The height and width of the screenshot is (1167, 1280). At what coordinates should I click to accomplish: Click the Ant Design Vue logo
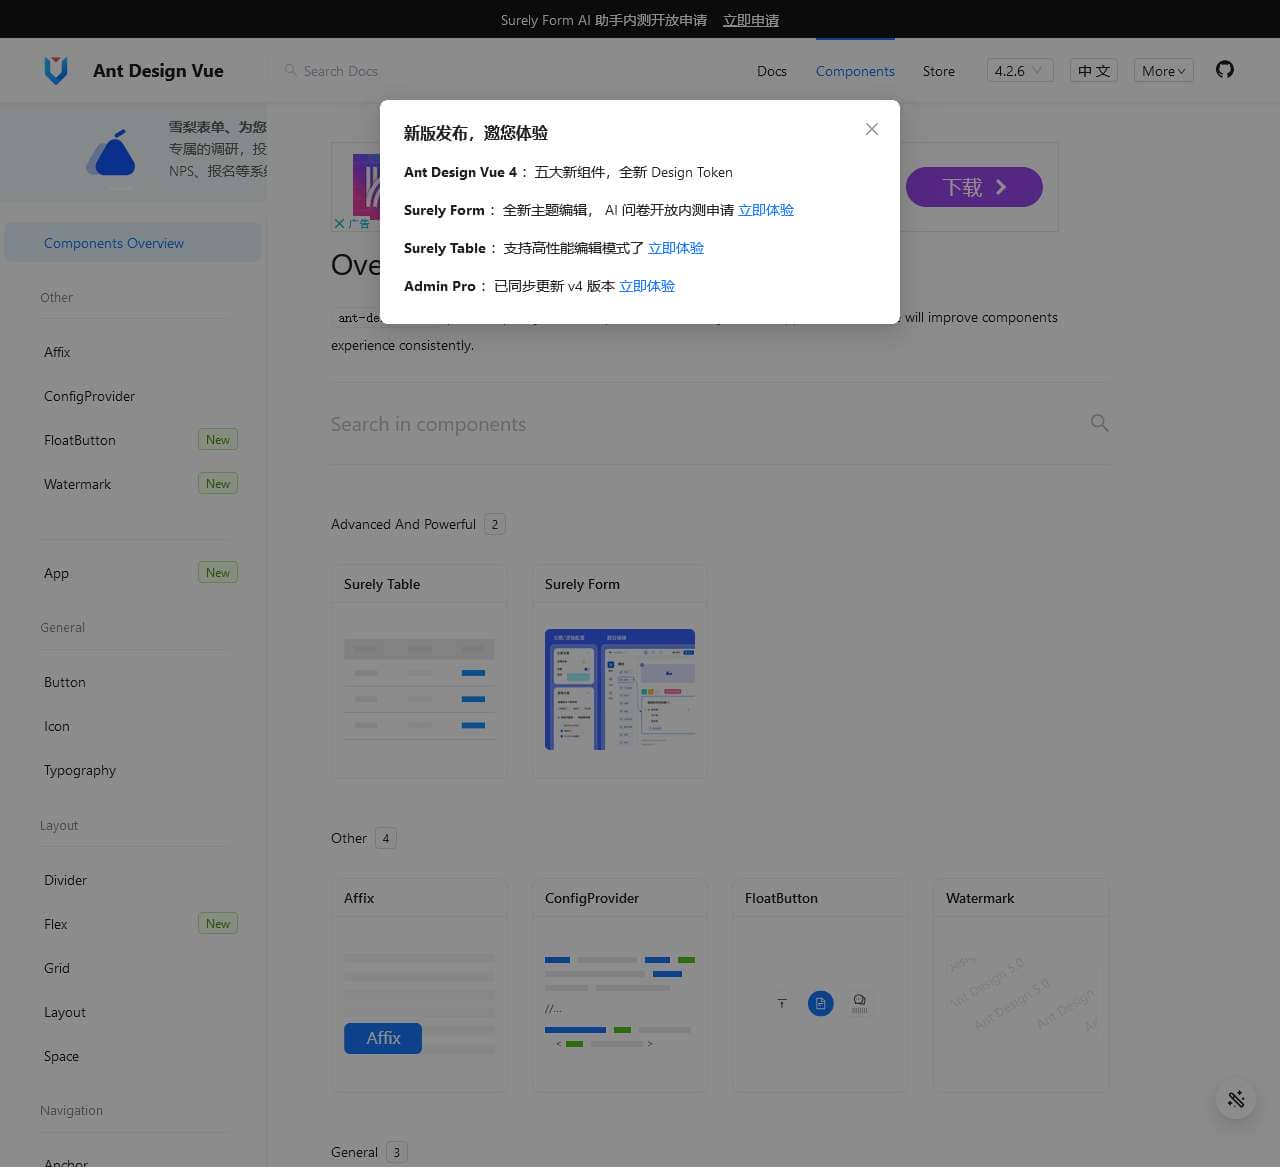[56, 70]
